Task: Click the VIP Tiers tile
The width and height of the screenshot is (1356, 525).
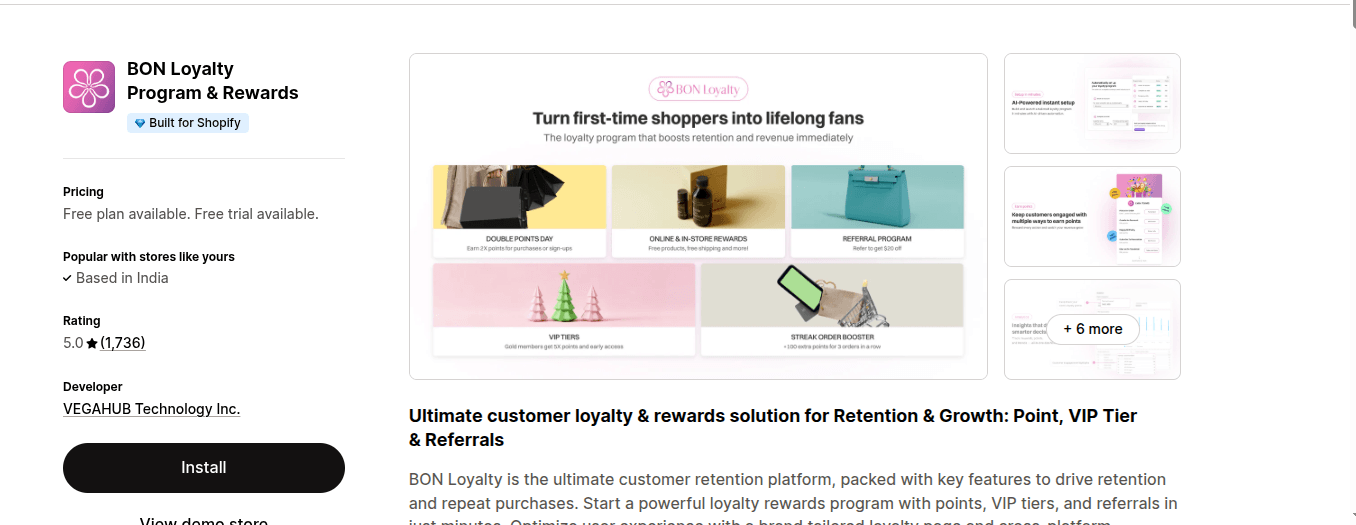Action: click(x=564, y=309)
